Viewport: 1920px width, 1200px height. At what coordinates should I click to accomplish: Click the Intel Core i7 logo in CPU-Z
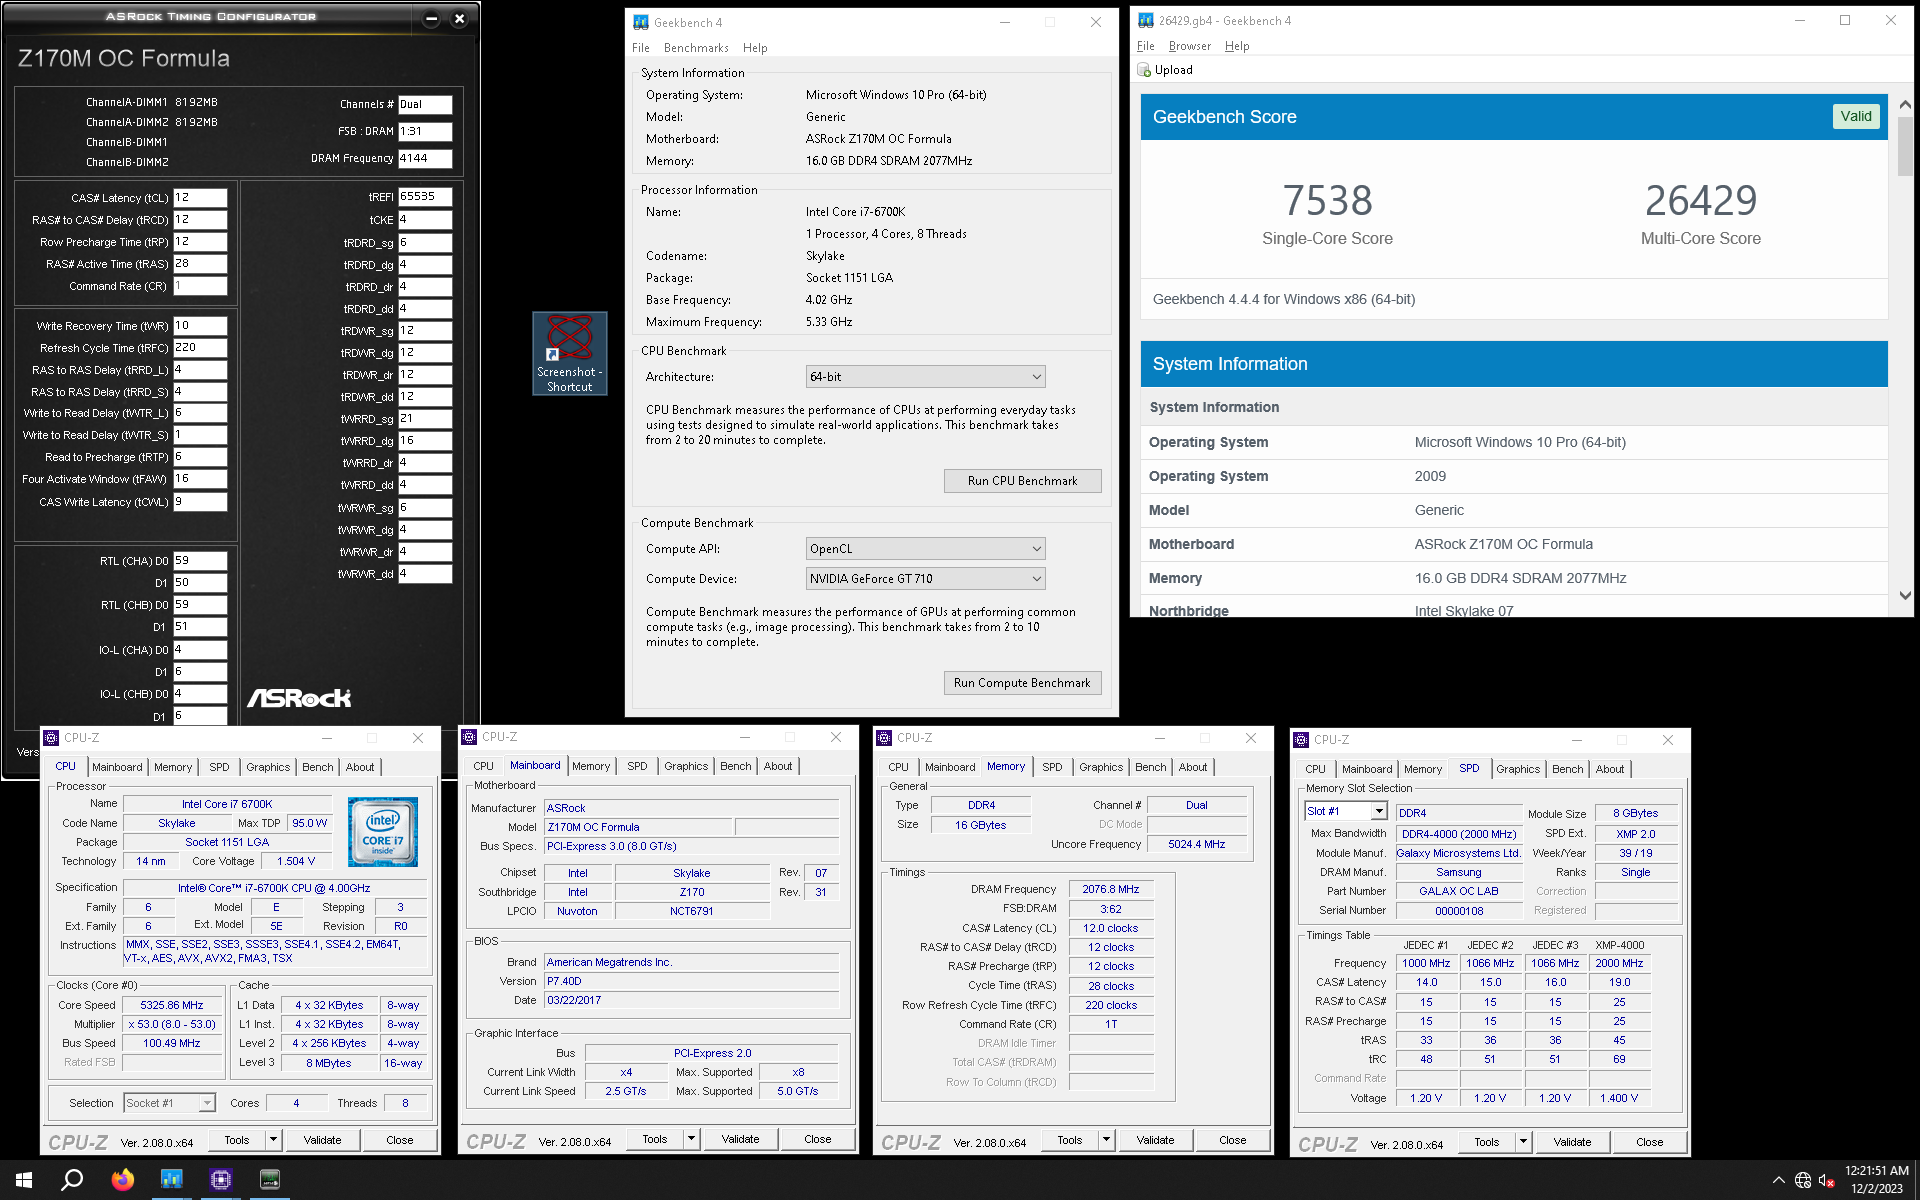point(383,831)
